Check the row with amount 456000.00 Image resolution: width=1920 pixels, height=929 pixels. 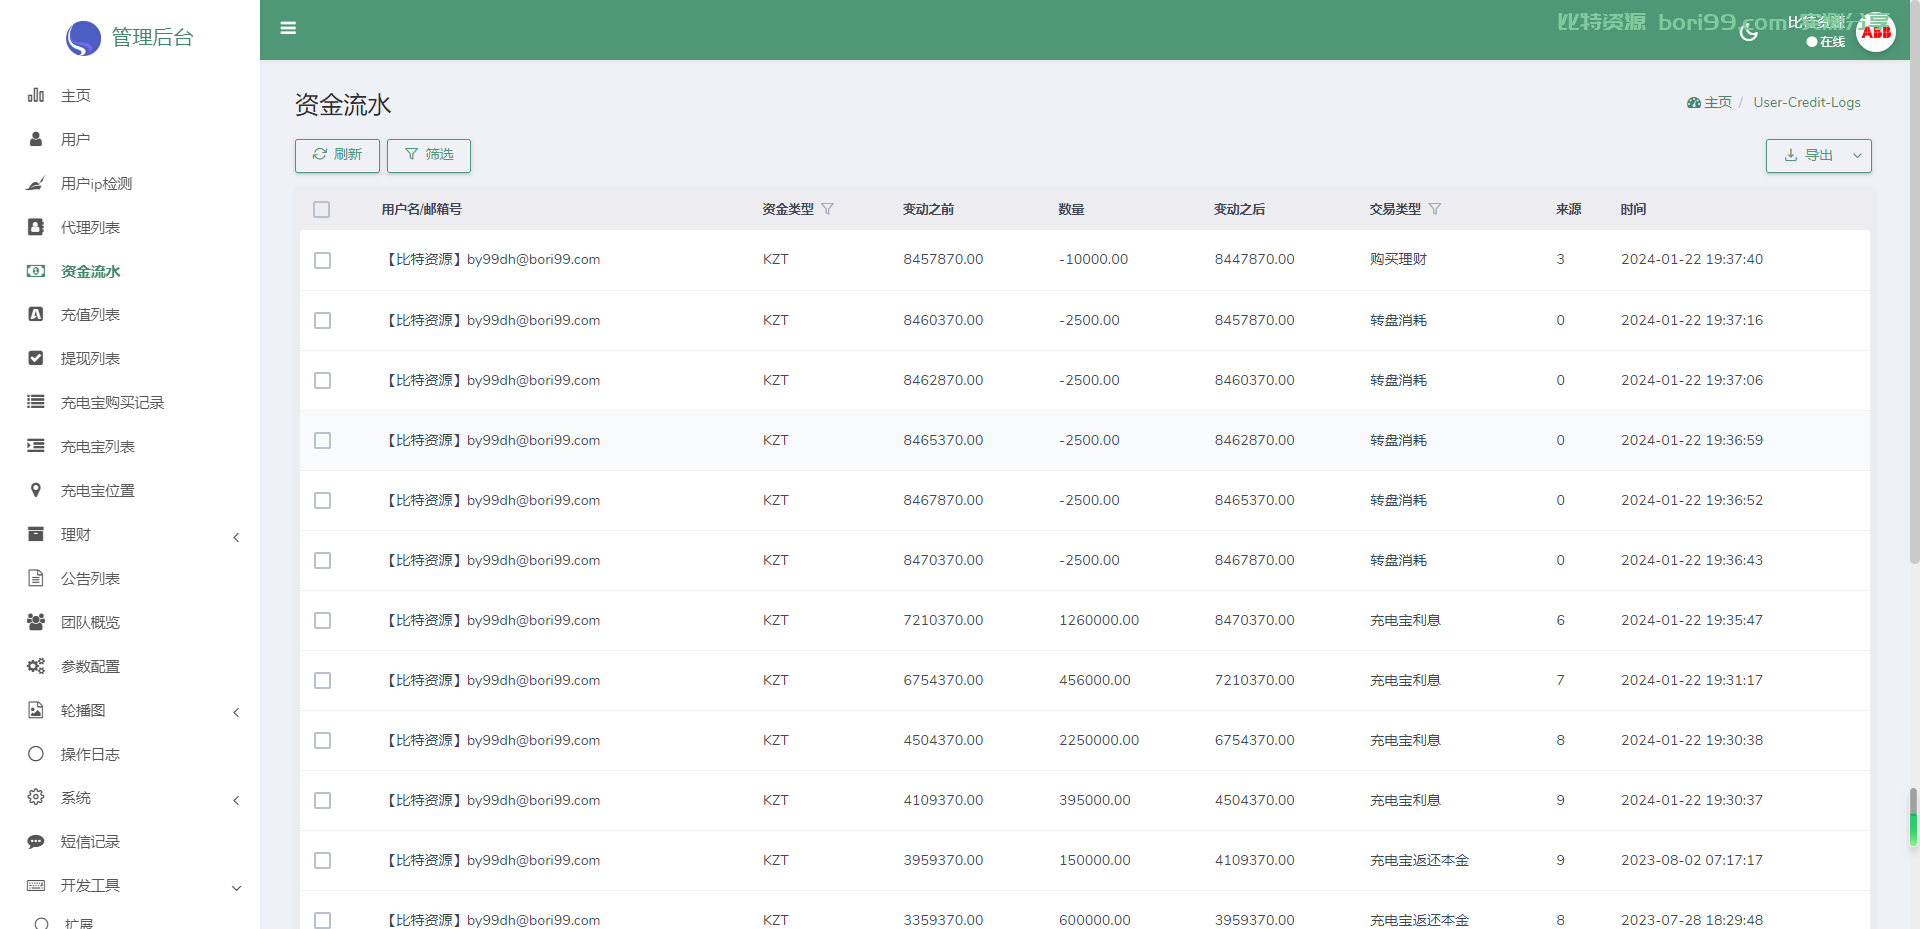point(322,680)
